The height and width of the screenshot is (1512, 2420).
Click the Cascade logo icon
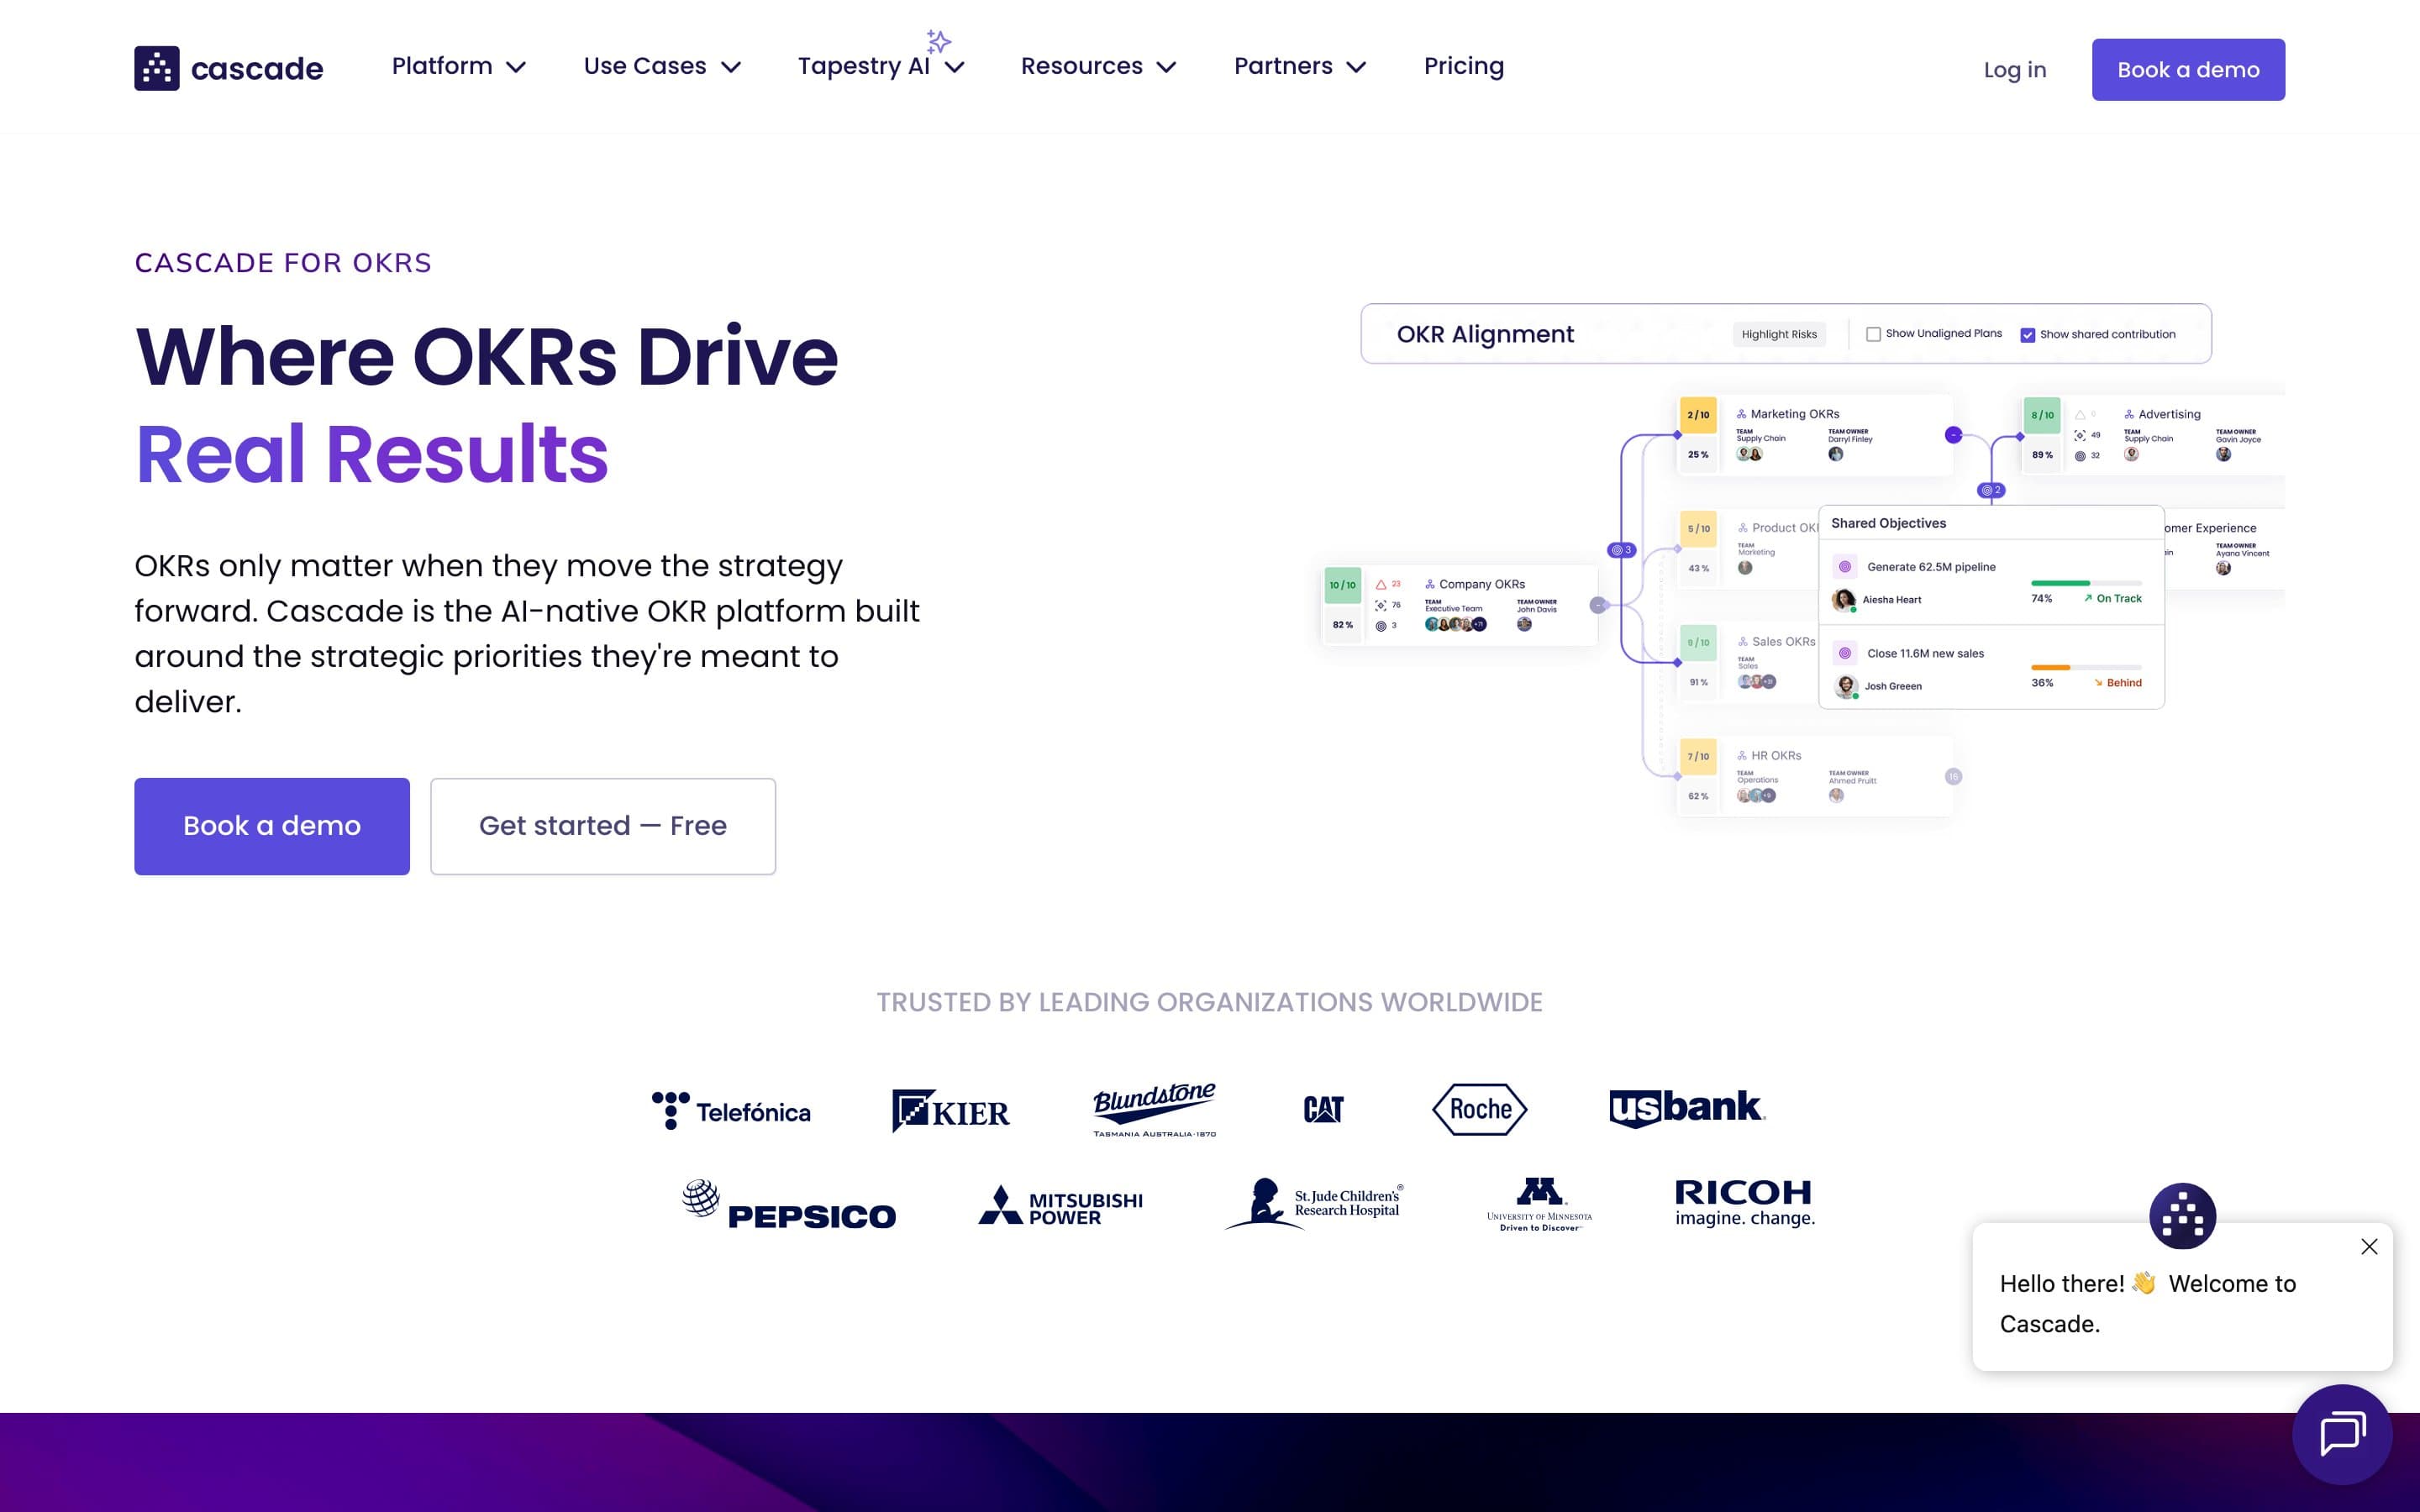[x=157, y=68]
